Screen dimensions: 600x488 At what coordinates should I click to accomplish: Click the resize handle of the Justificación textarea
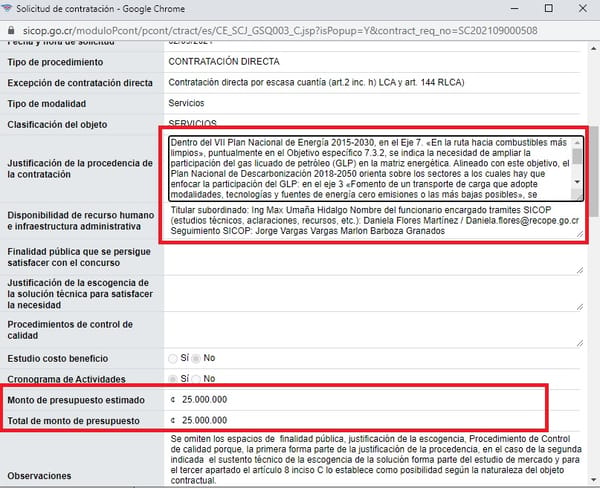tap(578, 197)
